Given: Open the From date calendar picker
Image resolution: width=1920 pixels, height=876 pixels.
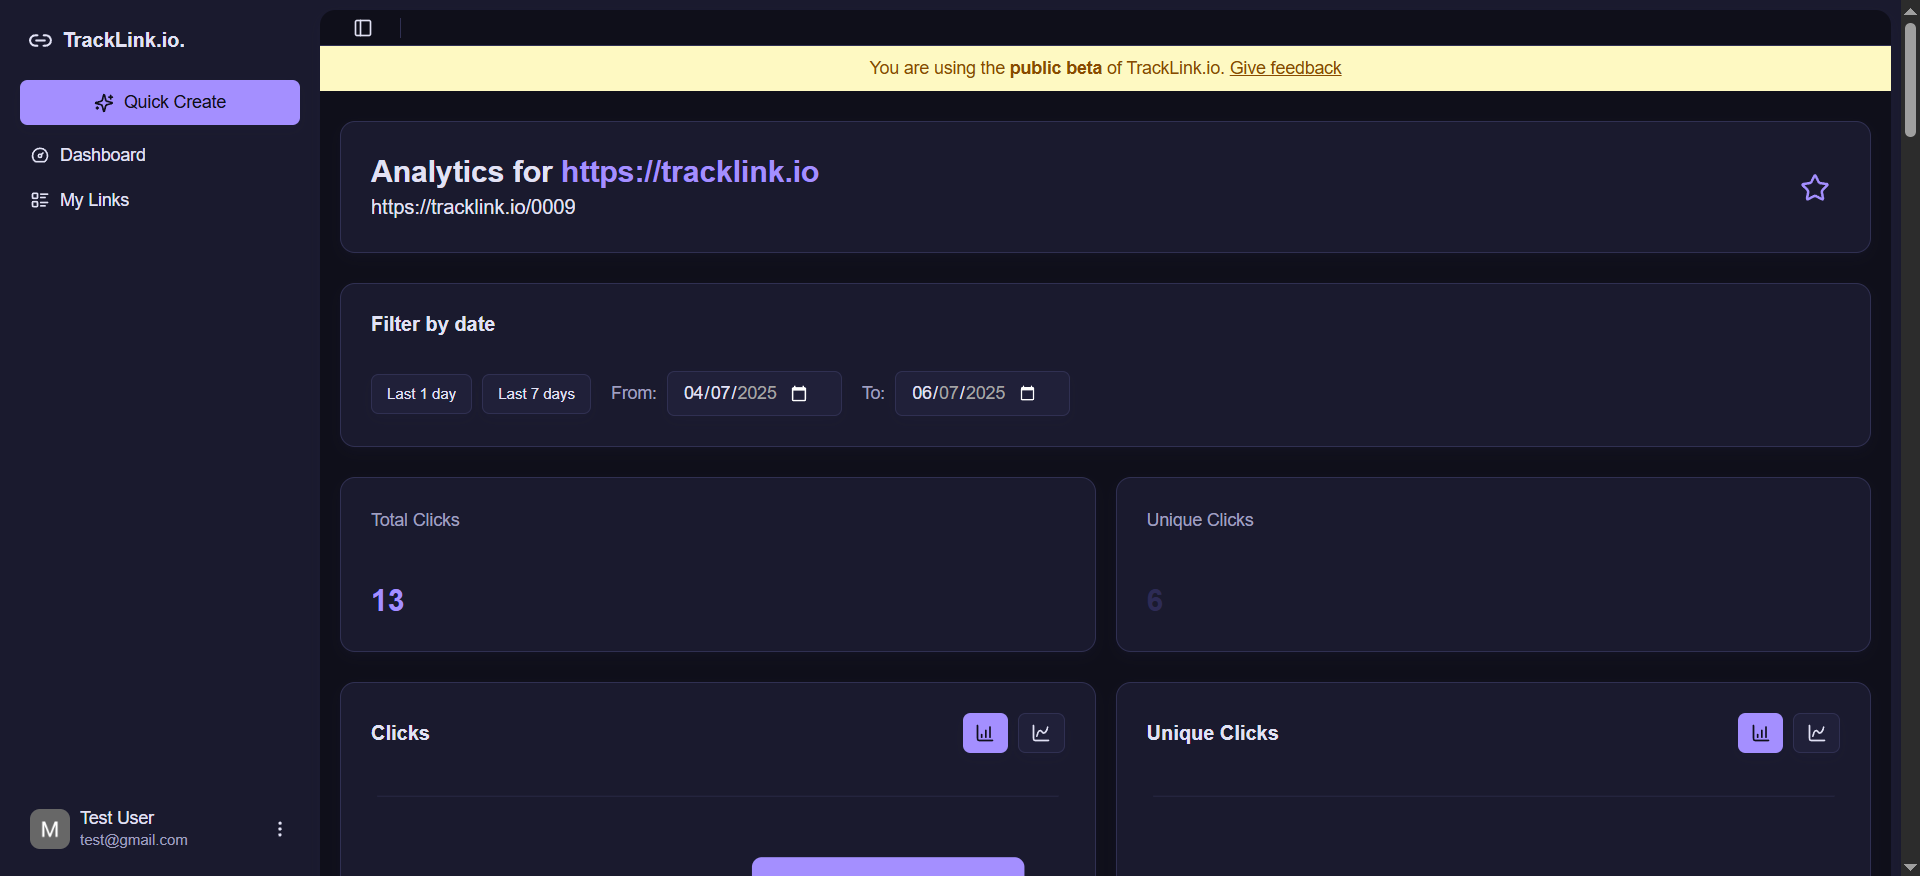Looking at the screenshot, I should 799,393.
